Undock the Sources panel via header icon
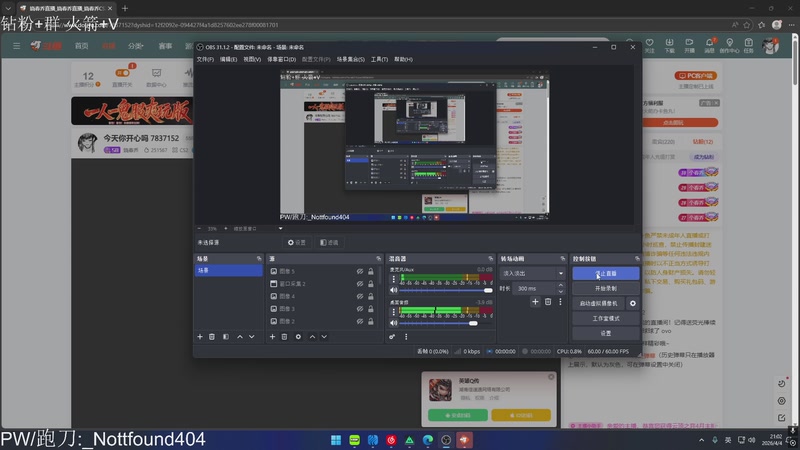Viewport: 800px width, 450px height. tap(378, 259)
